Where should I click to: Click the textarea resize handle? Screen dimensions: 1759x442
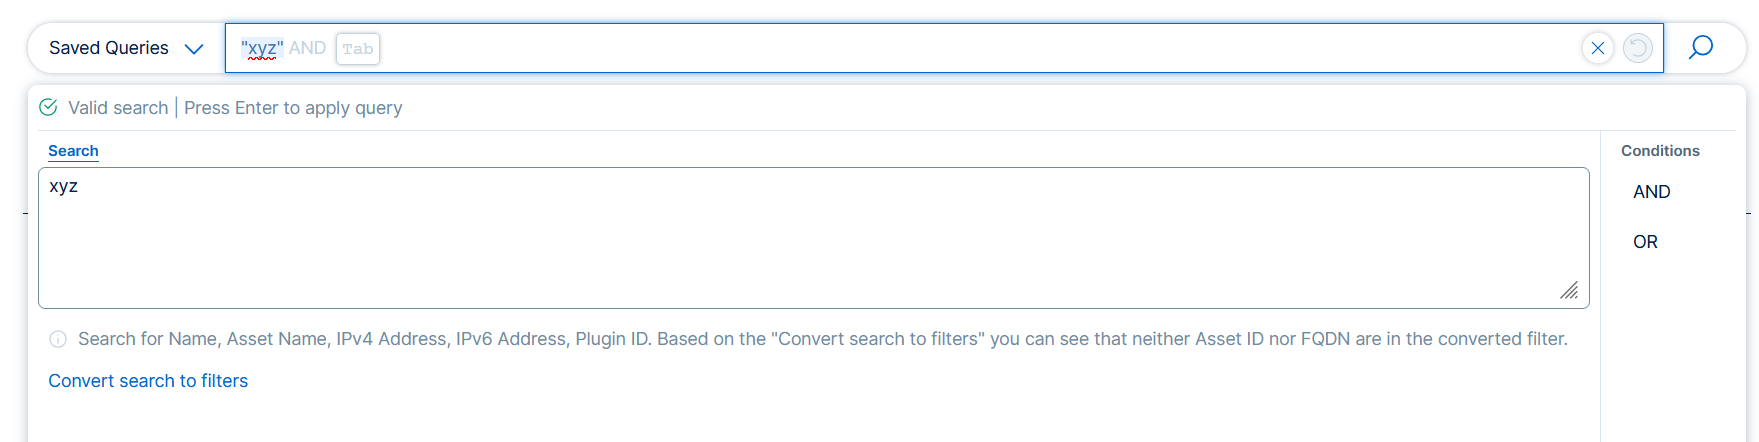tap(1569, 290)
